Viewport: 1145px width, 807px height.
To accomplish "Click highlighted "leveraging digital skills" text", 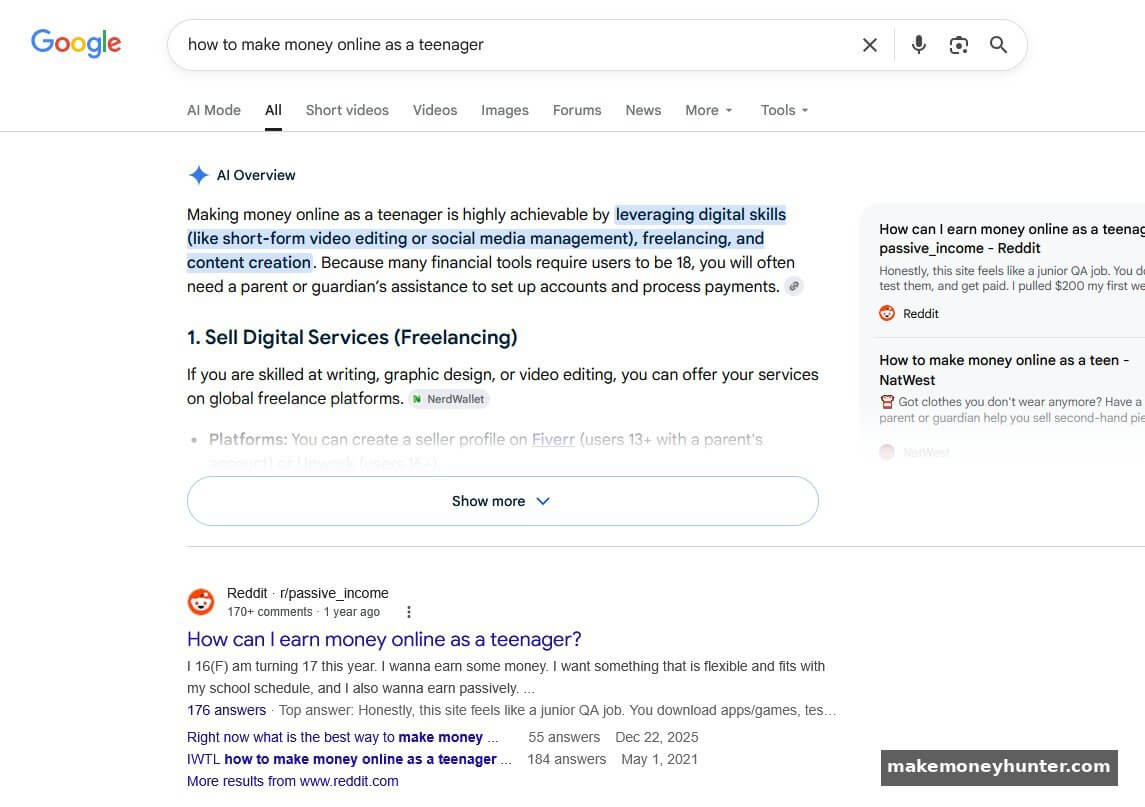I will 701,215.
